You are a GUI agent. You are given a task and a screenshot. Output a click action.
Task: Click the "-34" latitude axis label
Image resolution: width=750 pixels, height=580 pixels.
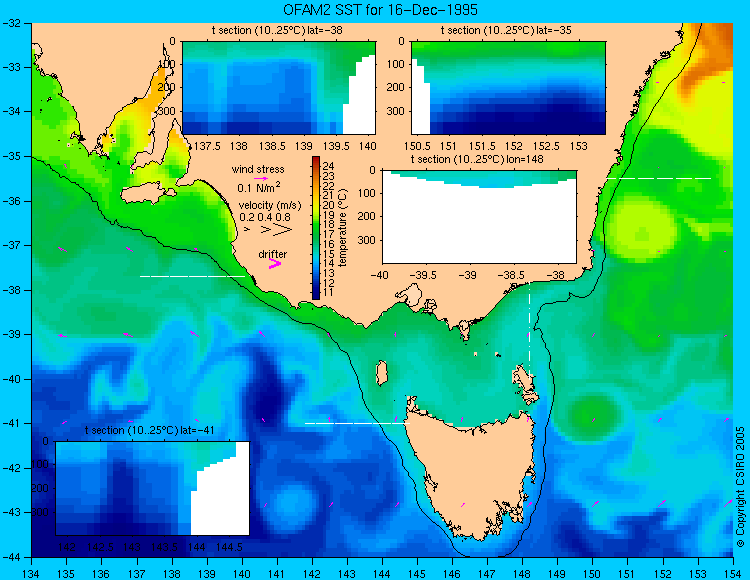point(10,111)
